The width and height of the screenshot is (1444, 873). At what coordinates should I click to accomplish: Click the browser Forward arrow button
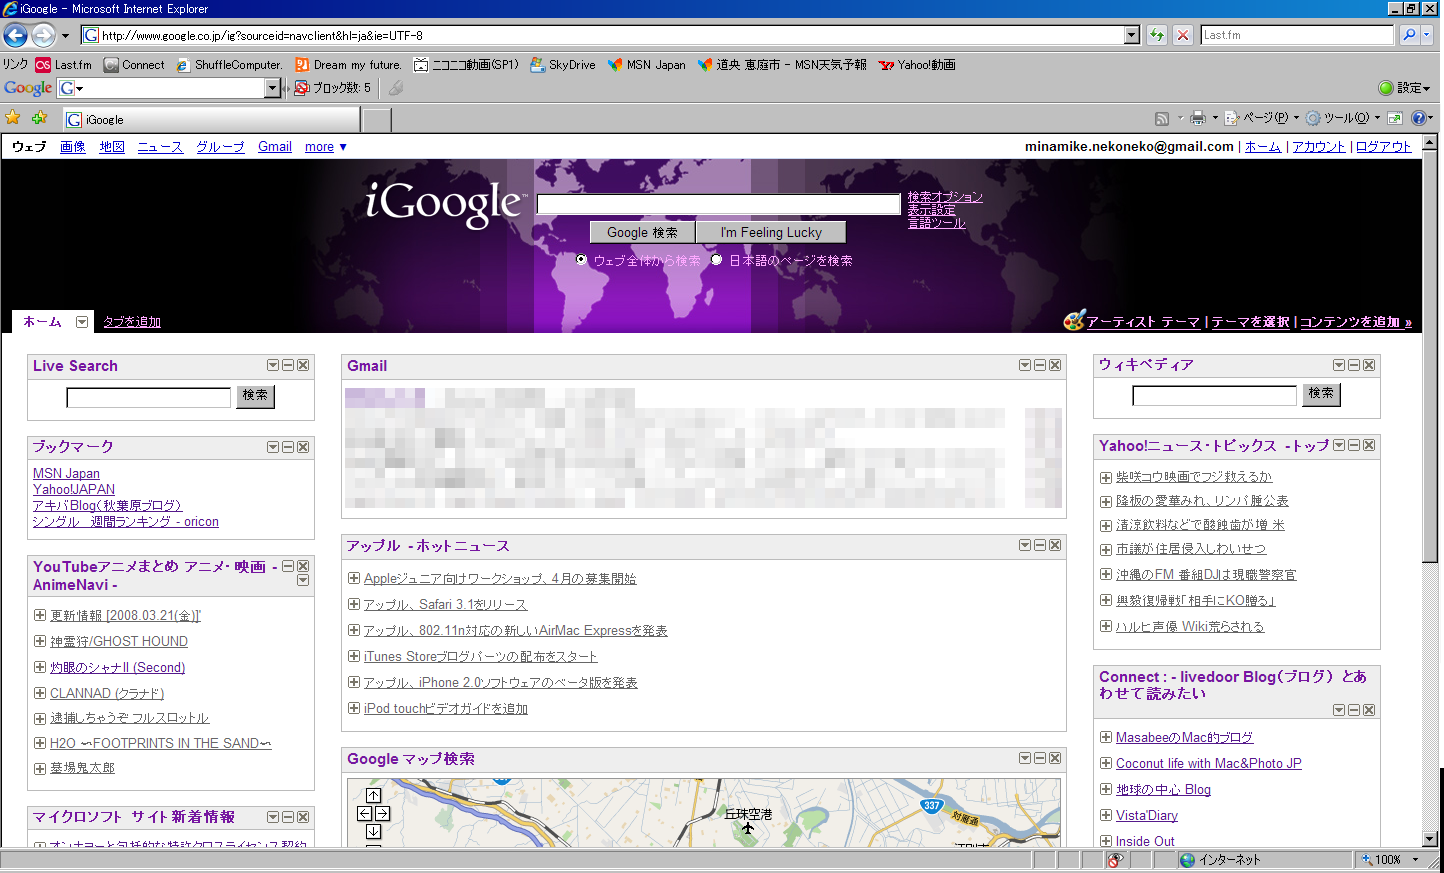(x=43, y=36)
